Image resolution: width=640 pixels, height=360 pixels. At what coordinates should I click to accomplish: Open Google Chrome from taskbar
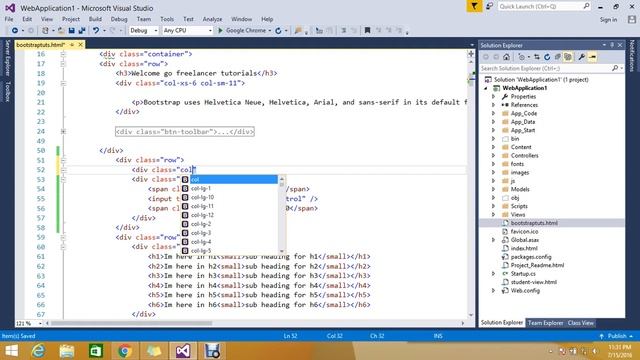[124, 351]
